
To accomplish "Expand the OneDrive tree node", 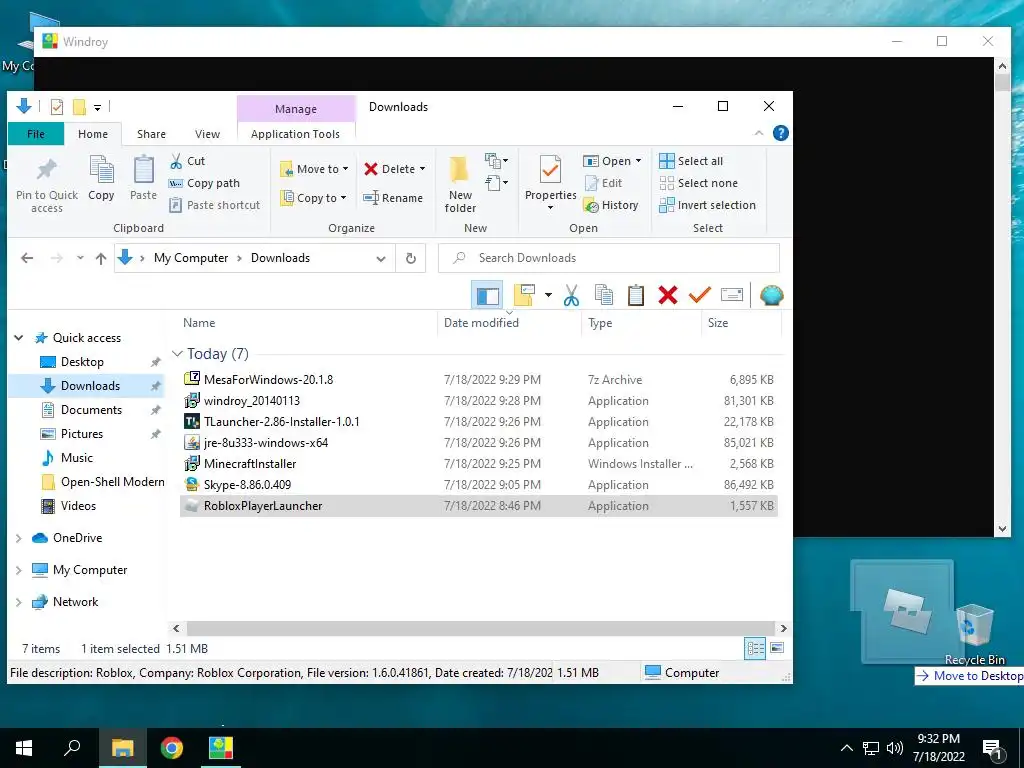I will coord(19,538).
